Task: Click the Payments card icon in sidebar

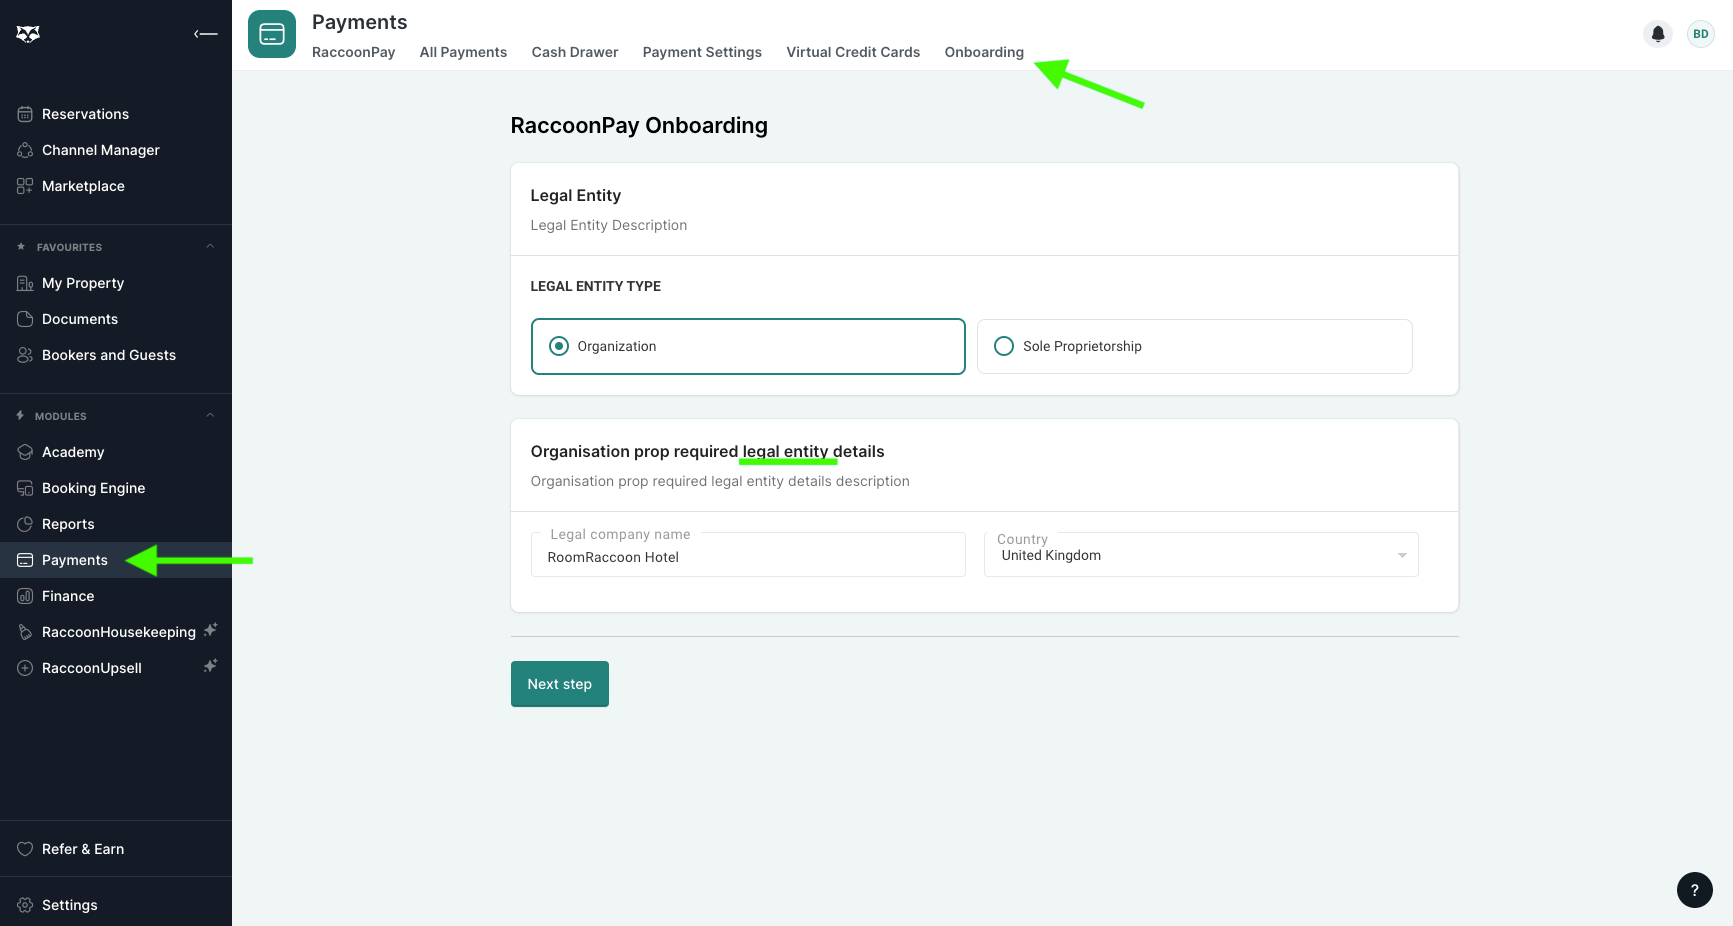Action: 25,560
